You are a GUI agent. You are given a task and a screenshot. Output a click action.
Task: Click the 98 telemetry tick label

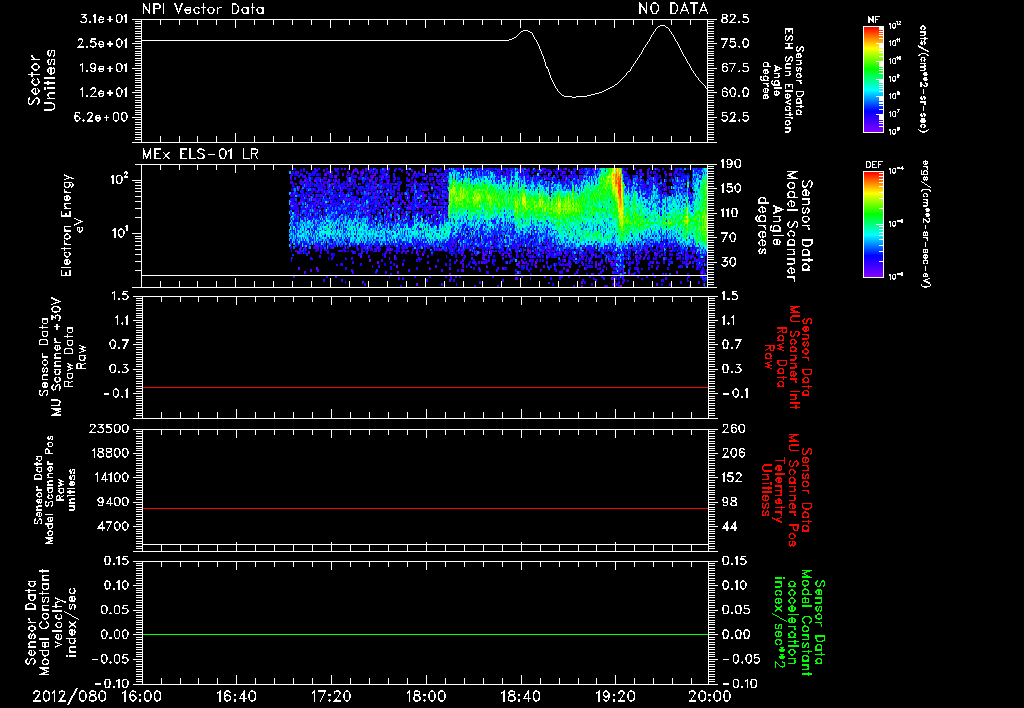coord(731,502)
